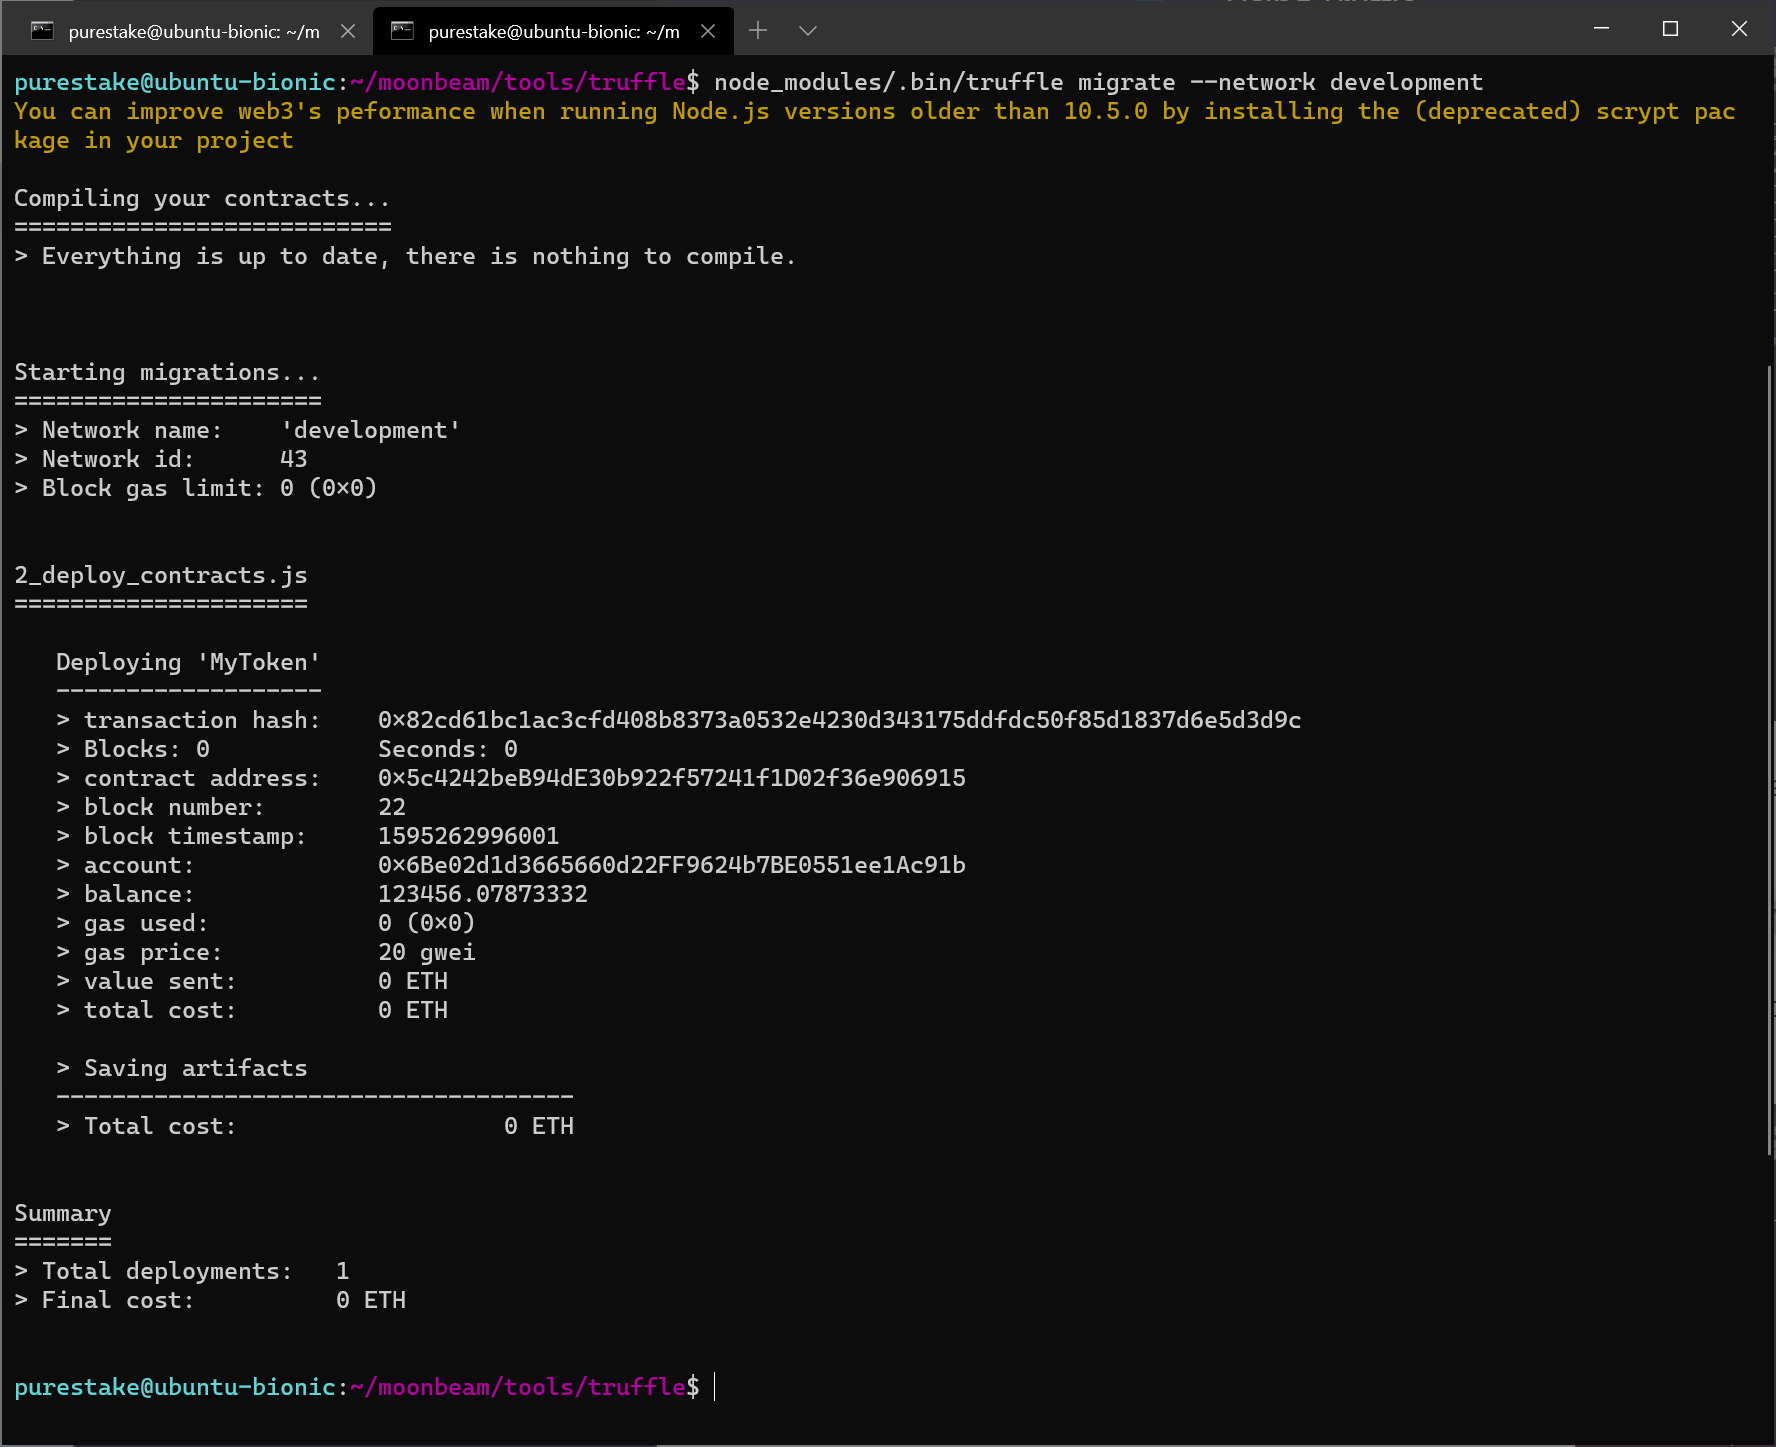The width and height of the screenshot is (1776, 1447).
Task: Select the second purestake@ubuntu-bionic tab
Action: pos(553,31)
